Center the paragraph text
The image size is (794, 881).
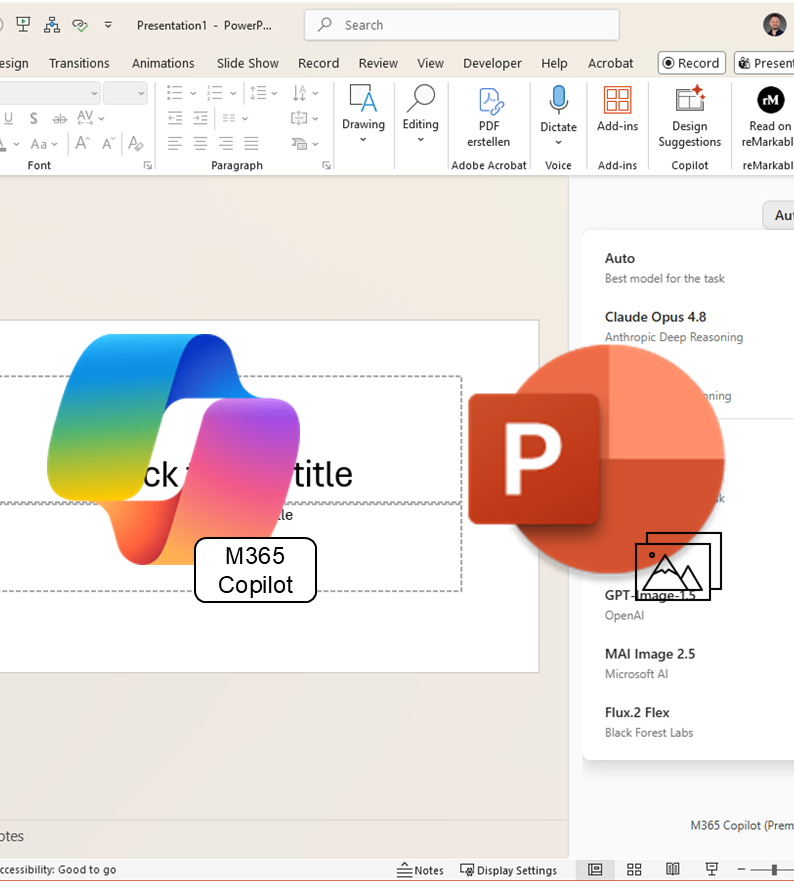click(x=201, y=144)
